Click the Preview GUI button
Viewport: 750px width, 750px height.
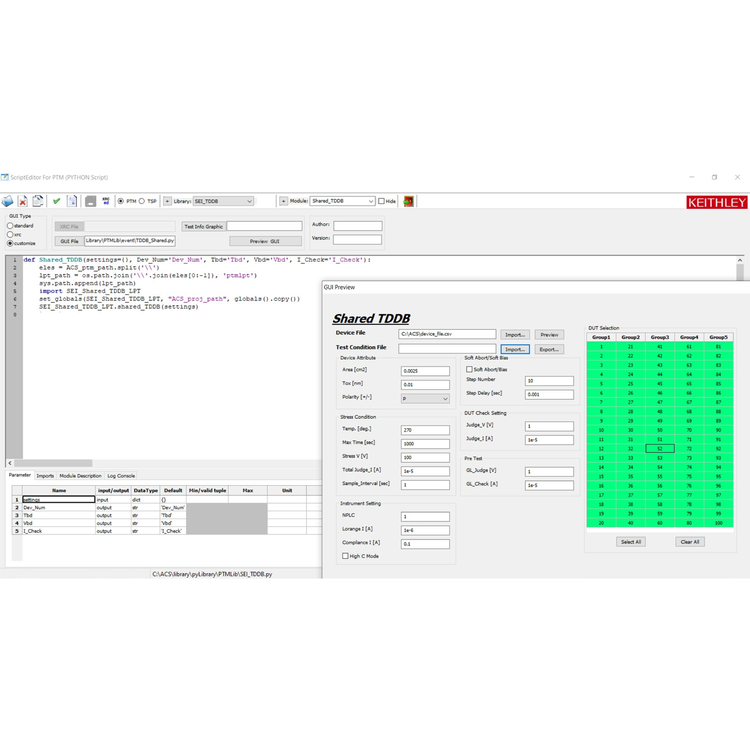[x=265, y=241]
